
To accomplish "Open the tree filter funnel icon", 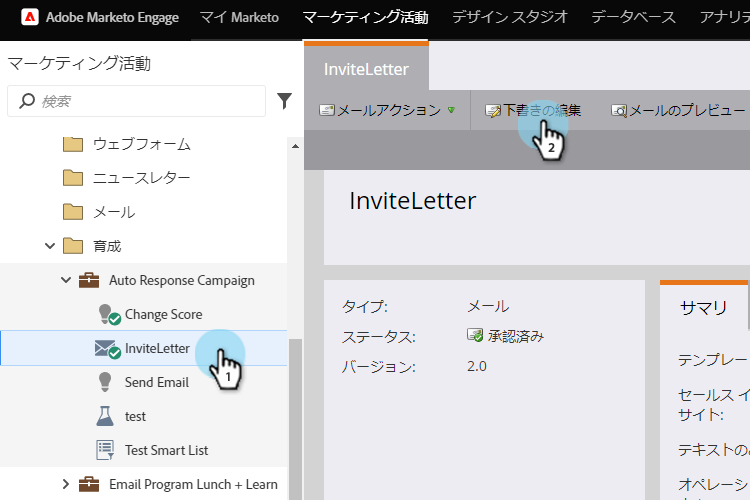I will click(x=285, y=100).
